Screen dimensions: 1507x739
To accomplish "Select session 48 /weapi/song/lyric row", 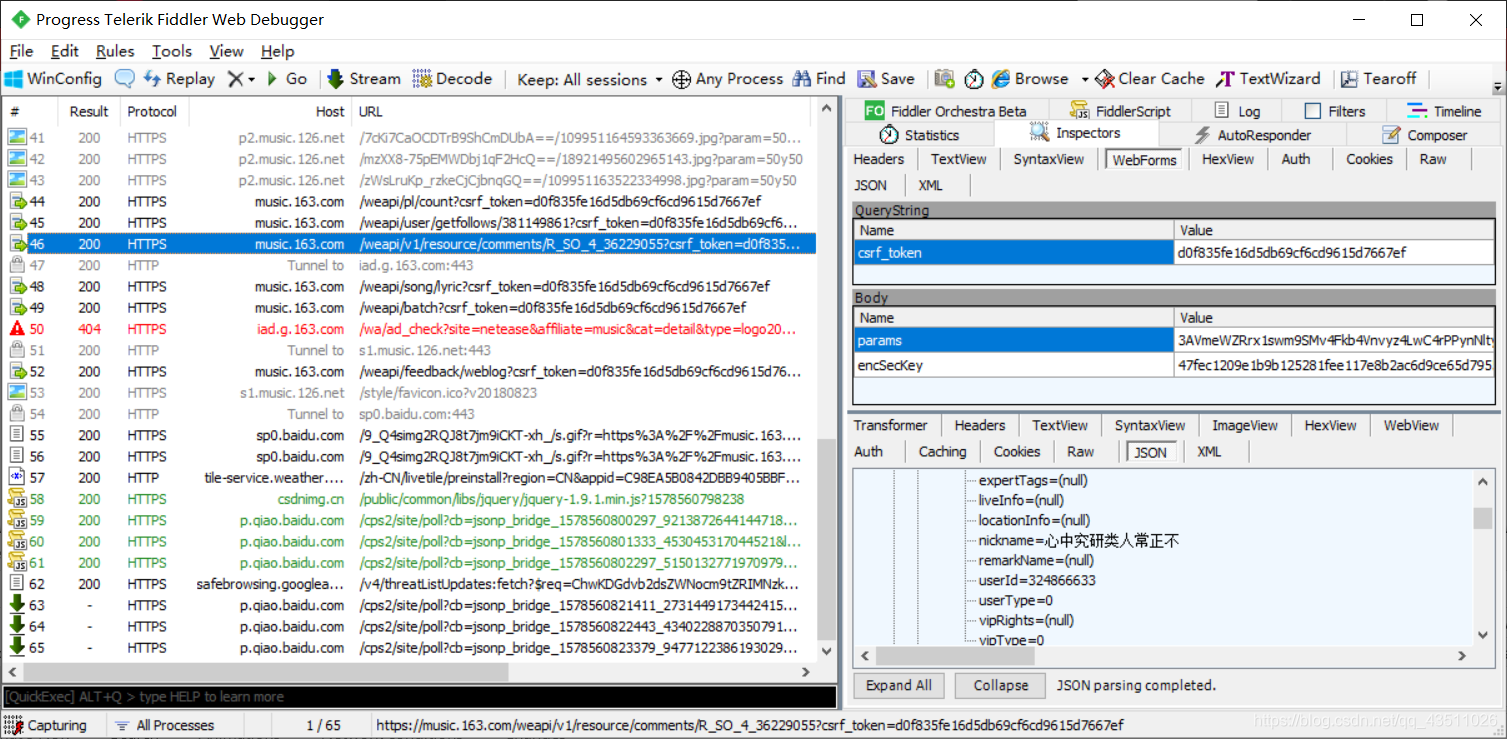I will coord(408,286).
